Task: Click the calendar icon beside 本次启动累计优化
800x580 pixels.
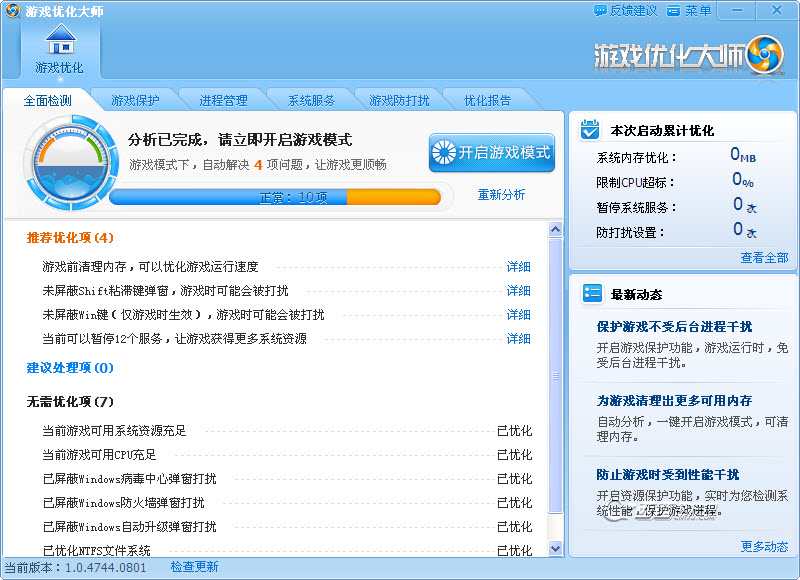Action: 590,130
